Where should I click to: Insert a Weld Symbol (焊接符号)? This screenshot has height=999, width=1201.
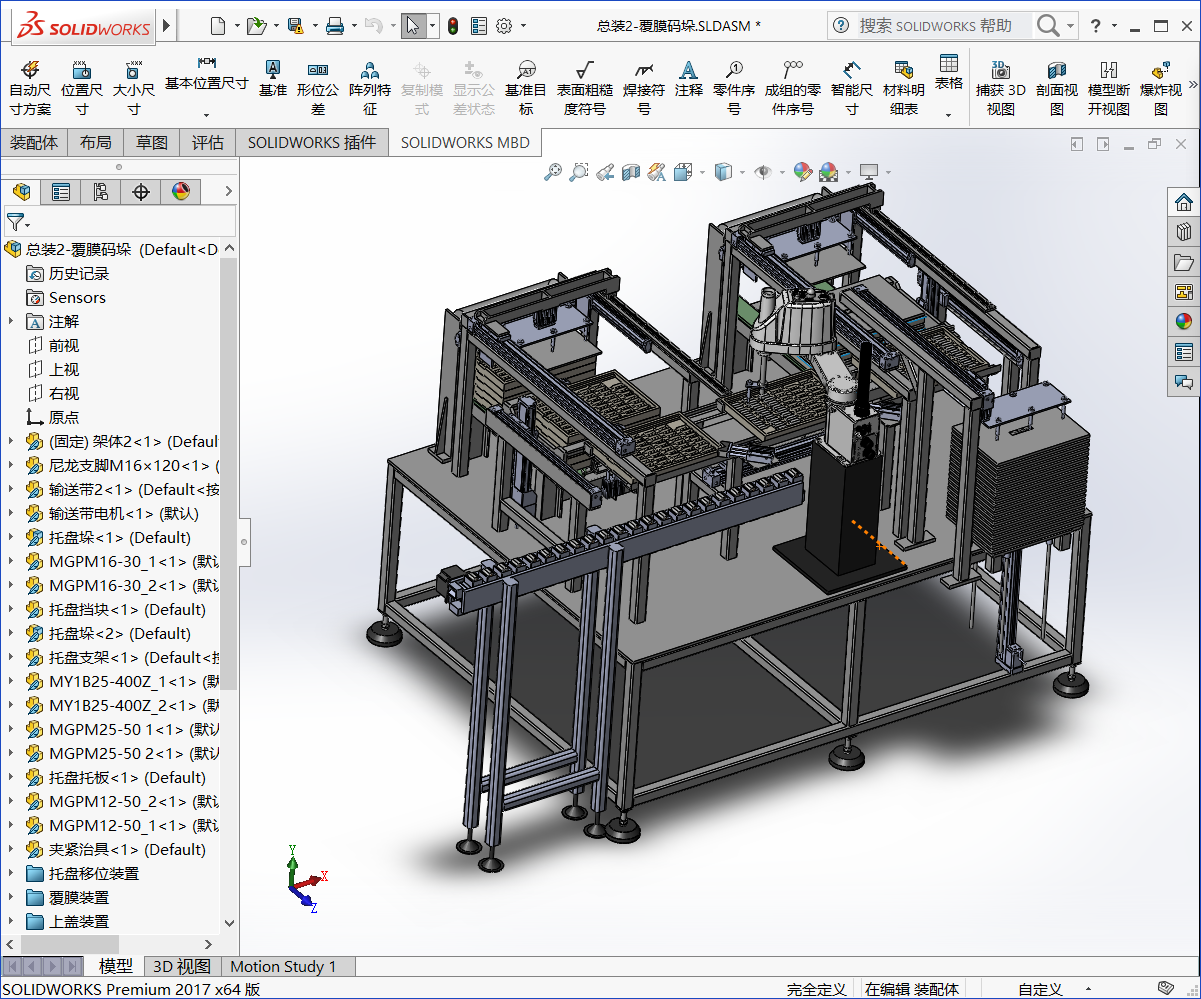click(644, 88)
